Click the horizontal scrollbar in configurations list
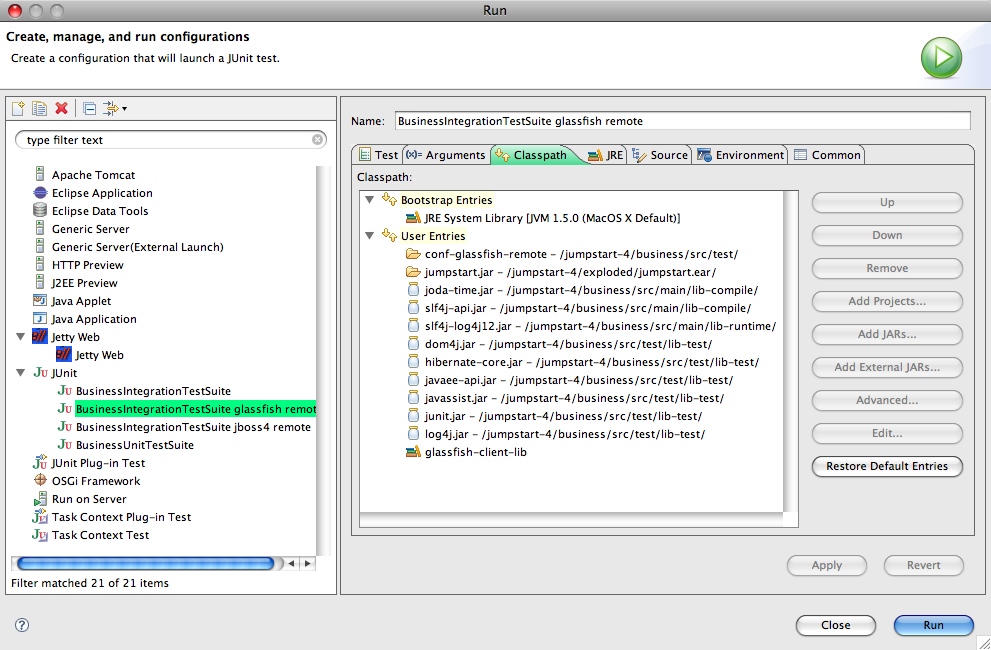This screenshot has width=991, height=650. (x=145, y=563)
